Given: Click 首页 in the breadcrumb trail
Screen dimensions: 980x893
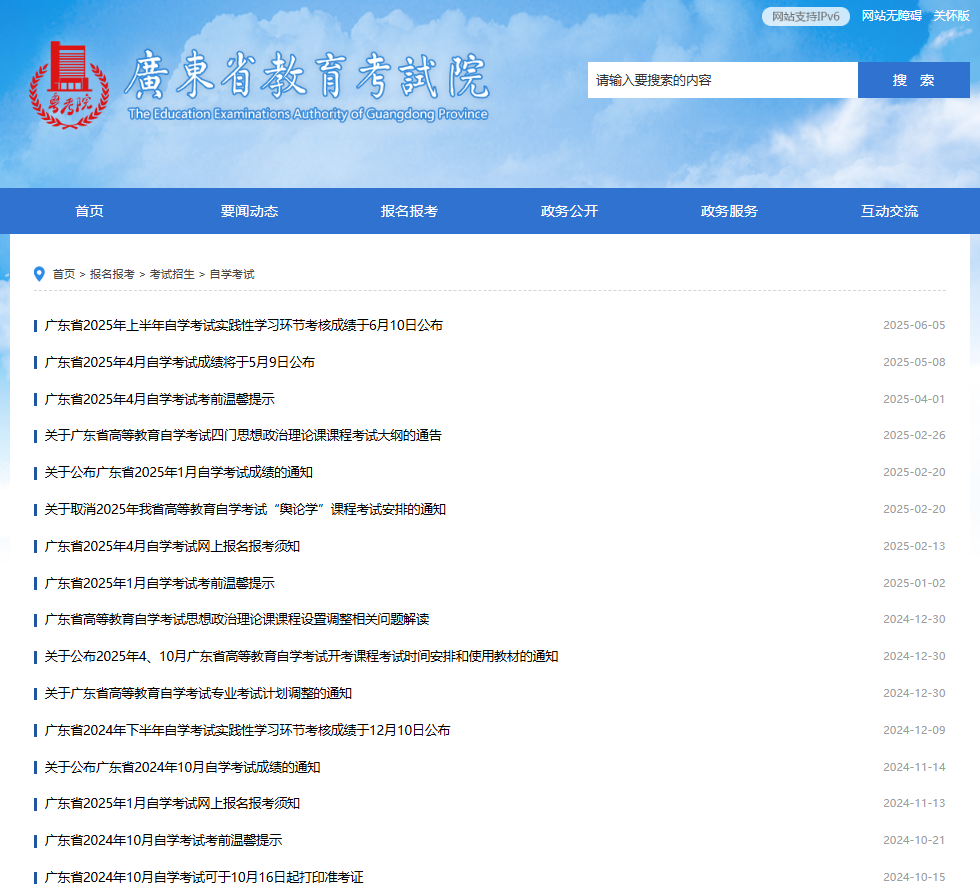Looking at the screenshot, I should click(64, 274).
